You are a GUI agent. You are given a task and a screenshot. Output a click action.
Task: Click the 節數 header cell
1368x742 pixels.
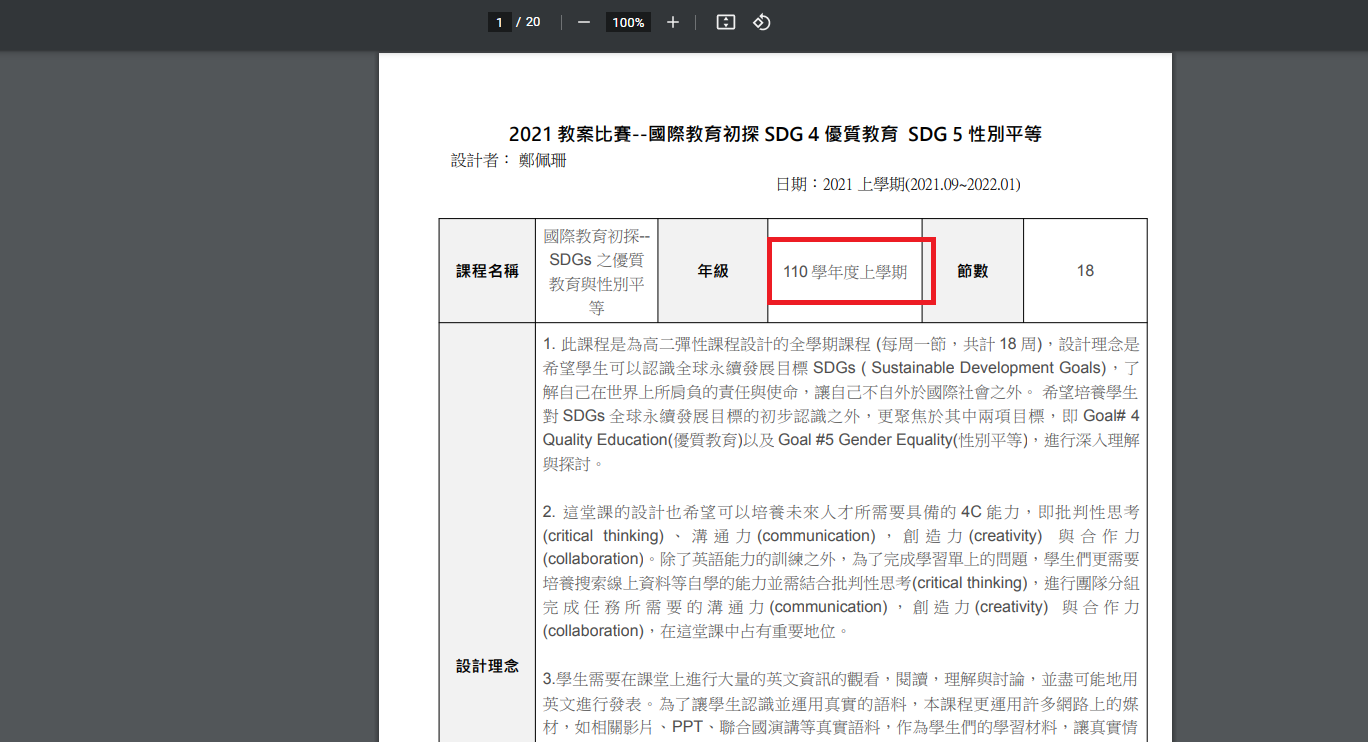pos(973,271)
